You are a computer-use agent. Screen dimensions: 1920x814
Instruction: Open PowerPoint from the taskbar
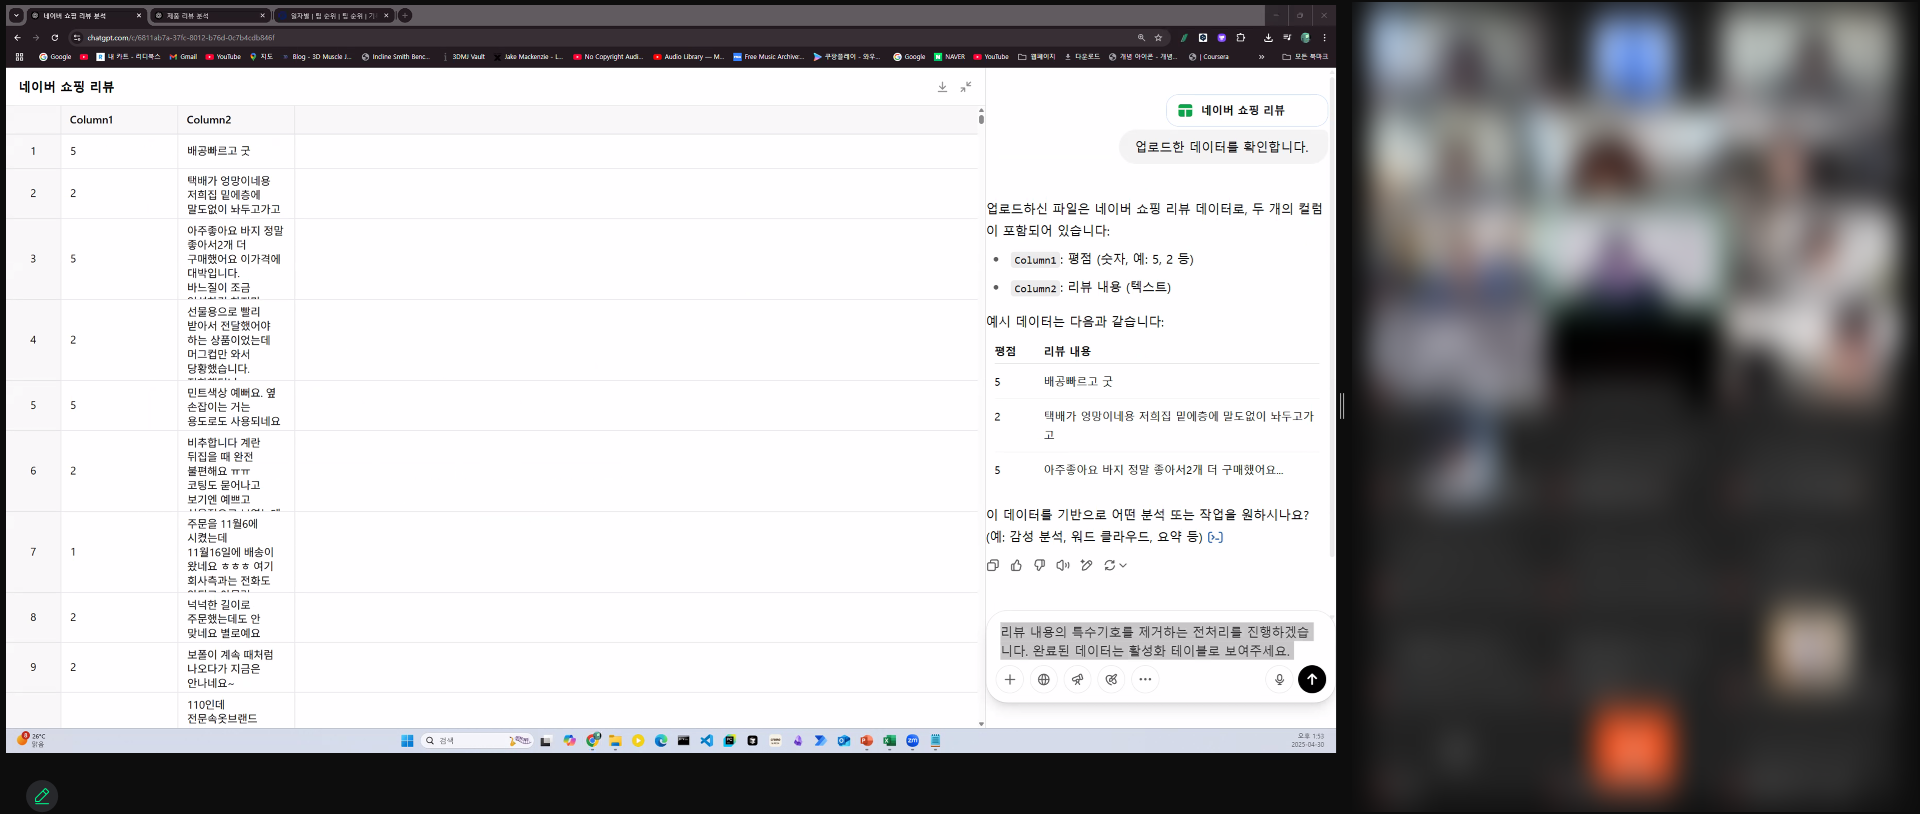pyautogui.click(x=866, y=741)
